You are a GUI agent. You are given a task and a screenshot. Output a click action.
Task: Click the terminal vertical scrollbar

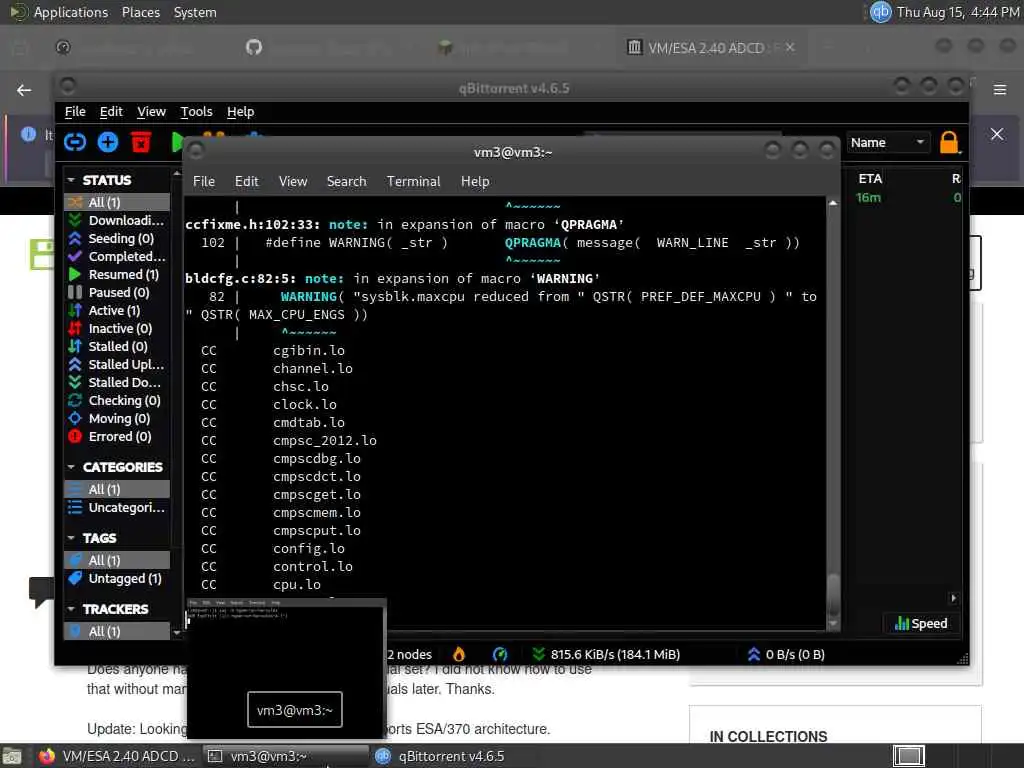coord(833,413)
